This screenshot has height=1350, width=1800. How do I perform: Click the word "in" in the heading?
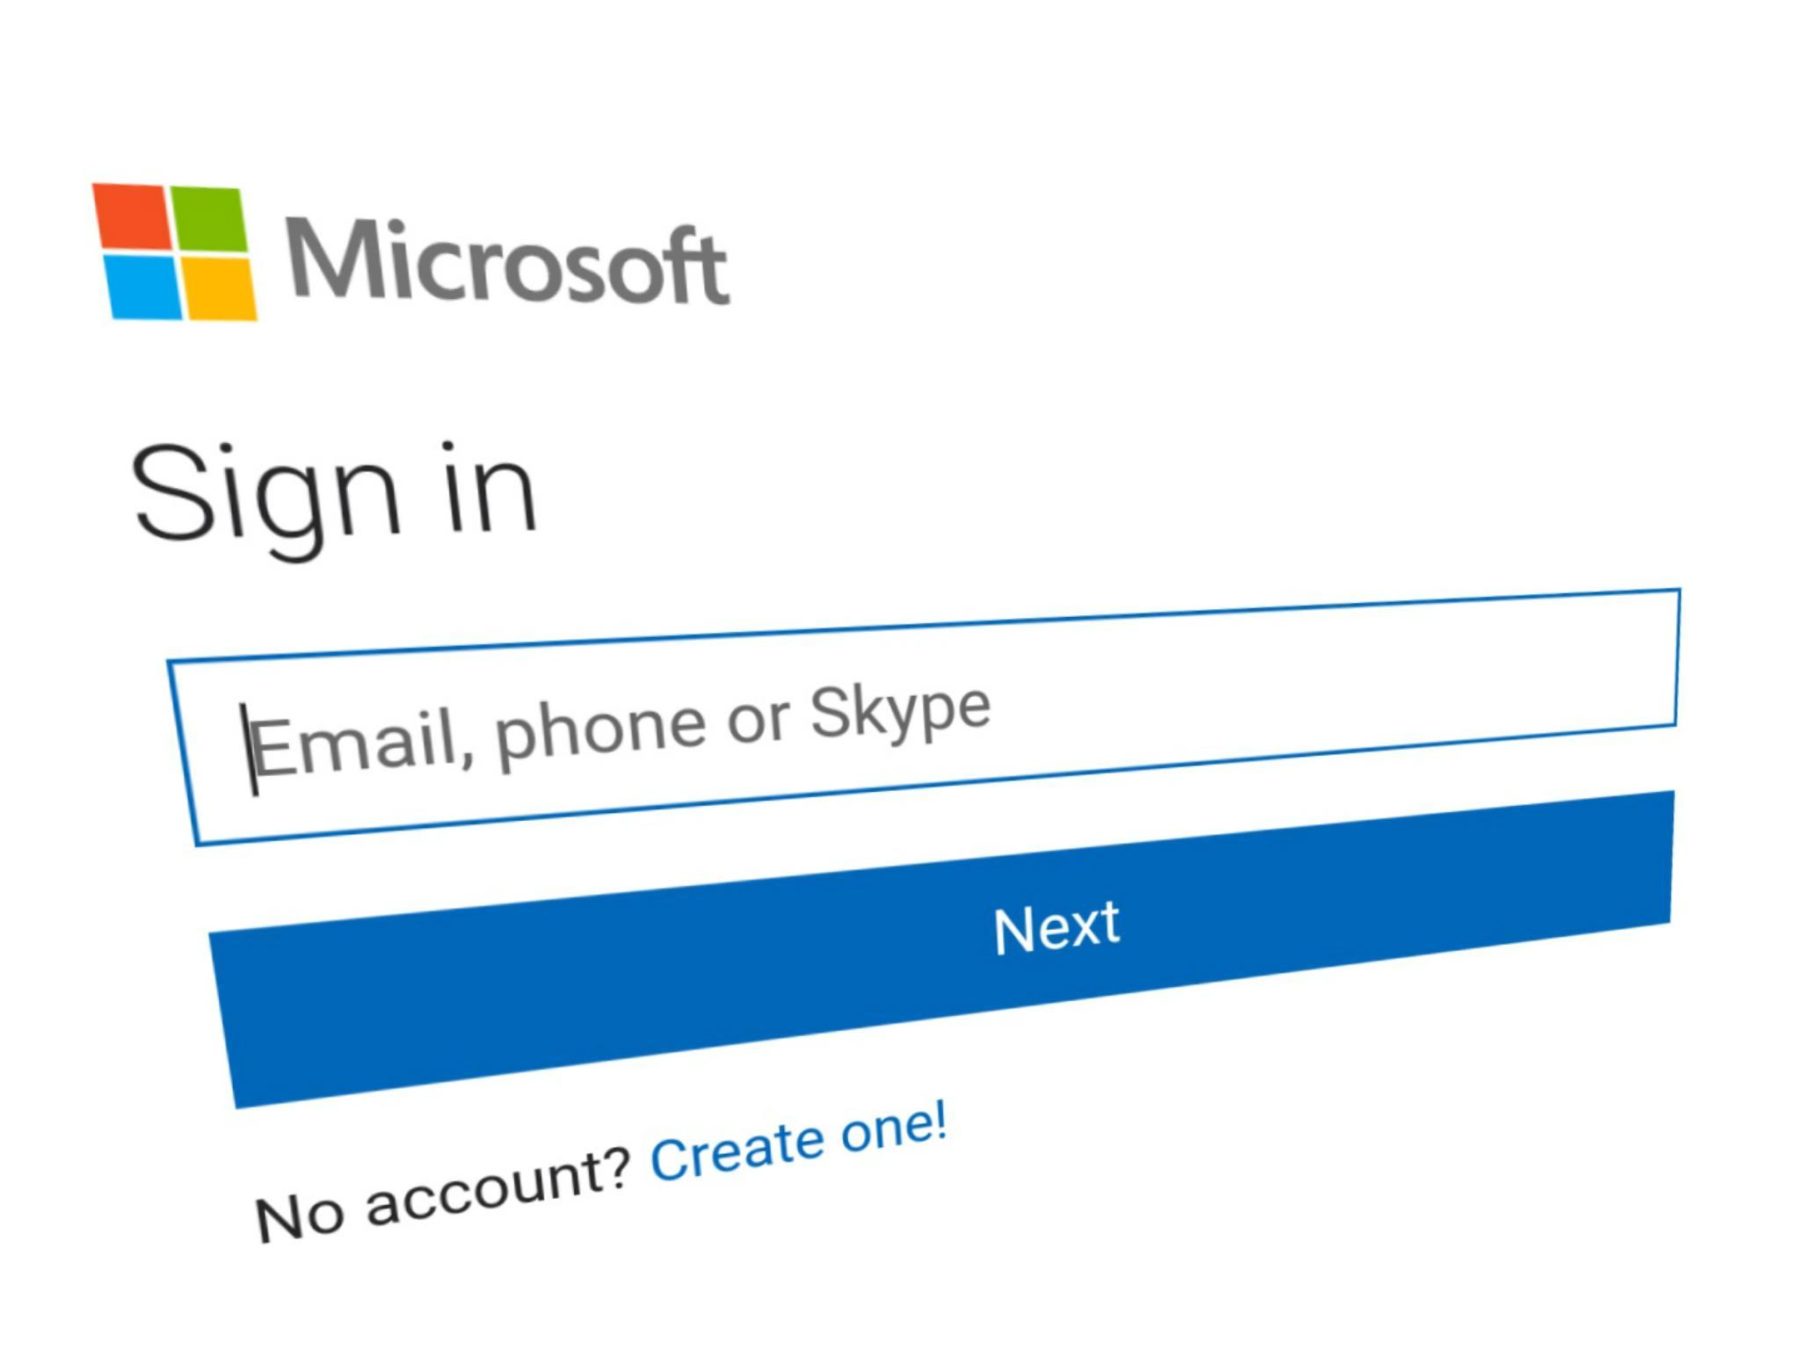tap(490, 490)
